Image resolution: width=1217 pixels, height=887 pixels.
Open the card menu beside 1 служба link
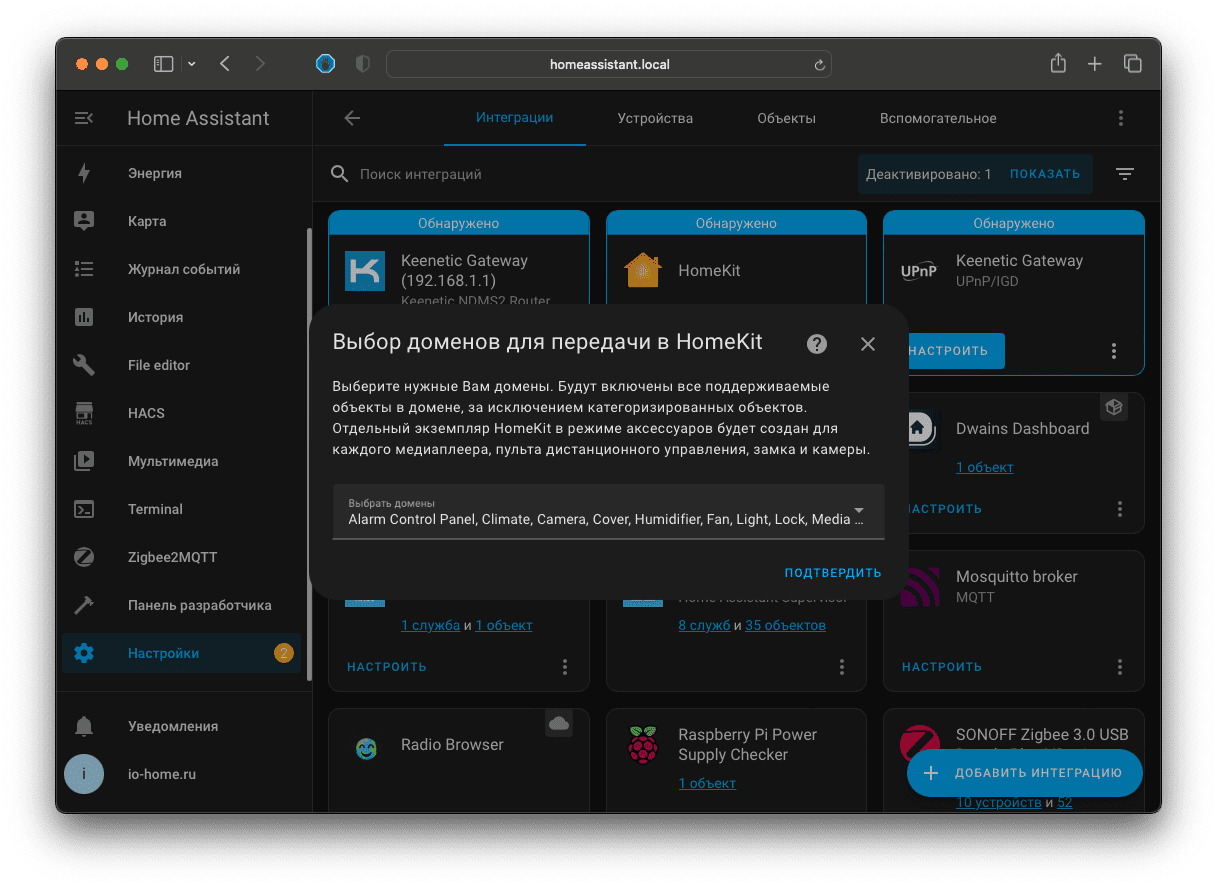pyautogui.click(x=565, y=667)
